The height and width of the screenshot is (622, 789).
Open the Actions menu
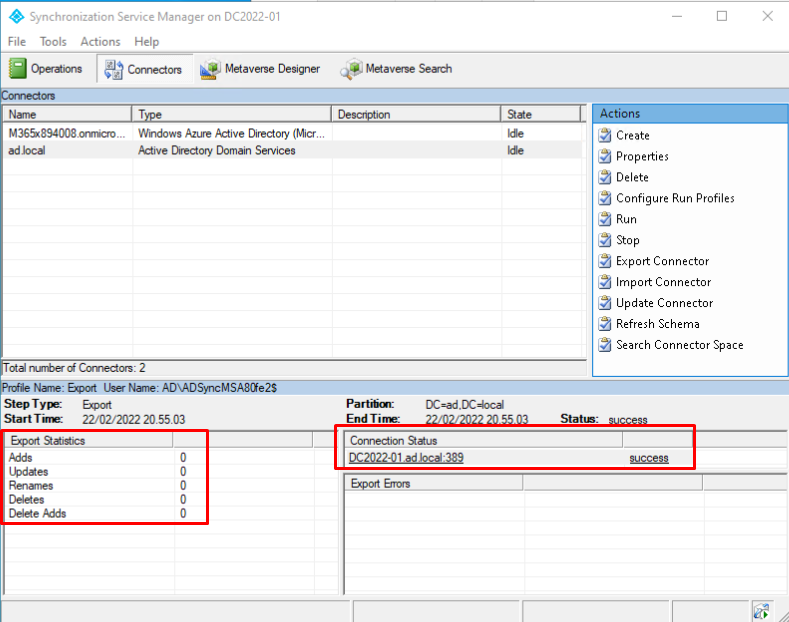100,41
